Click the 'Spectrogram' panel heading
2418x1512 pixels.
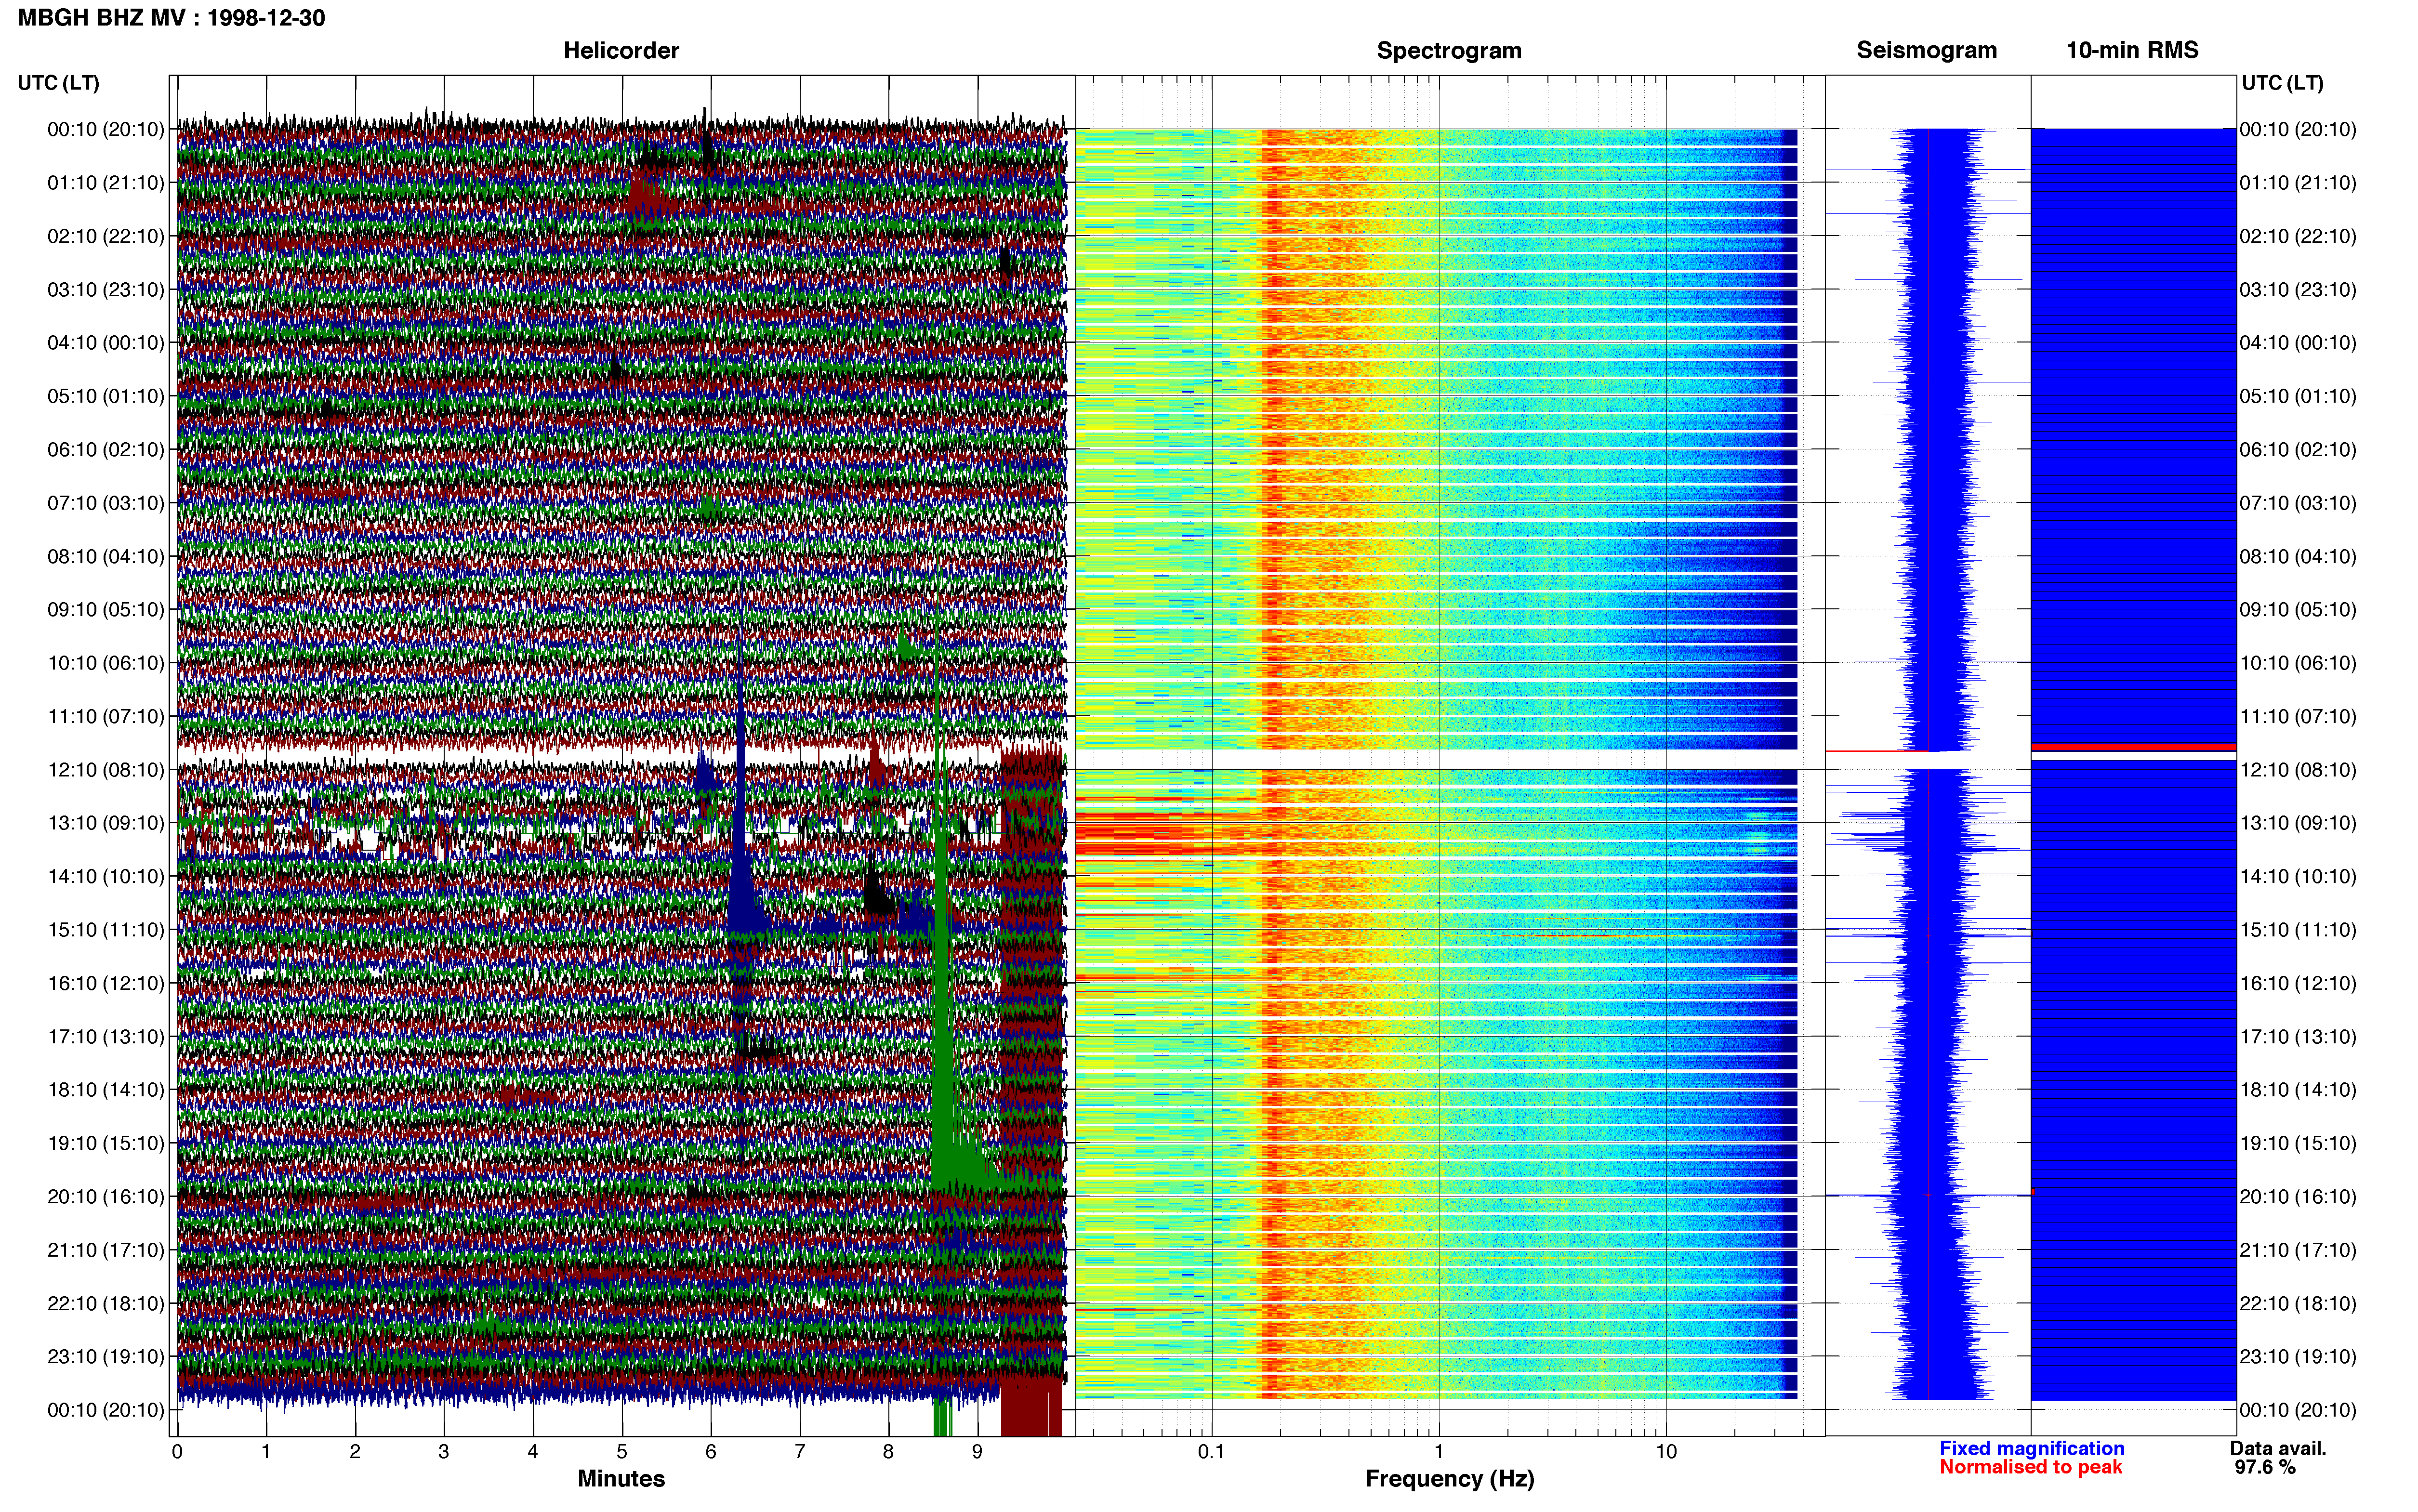[1449, 50]
